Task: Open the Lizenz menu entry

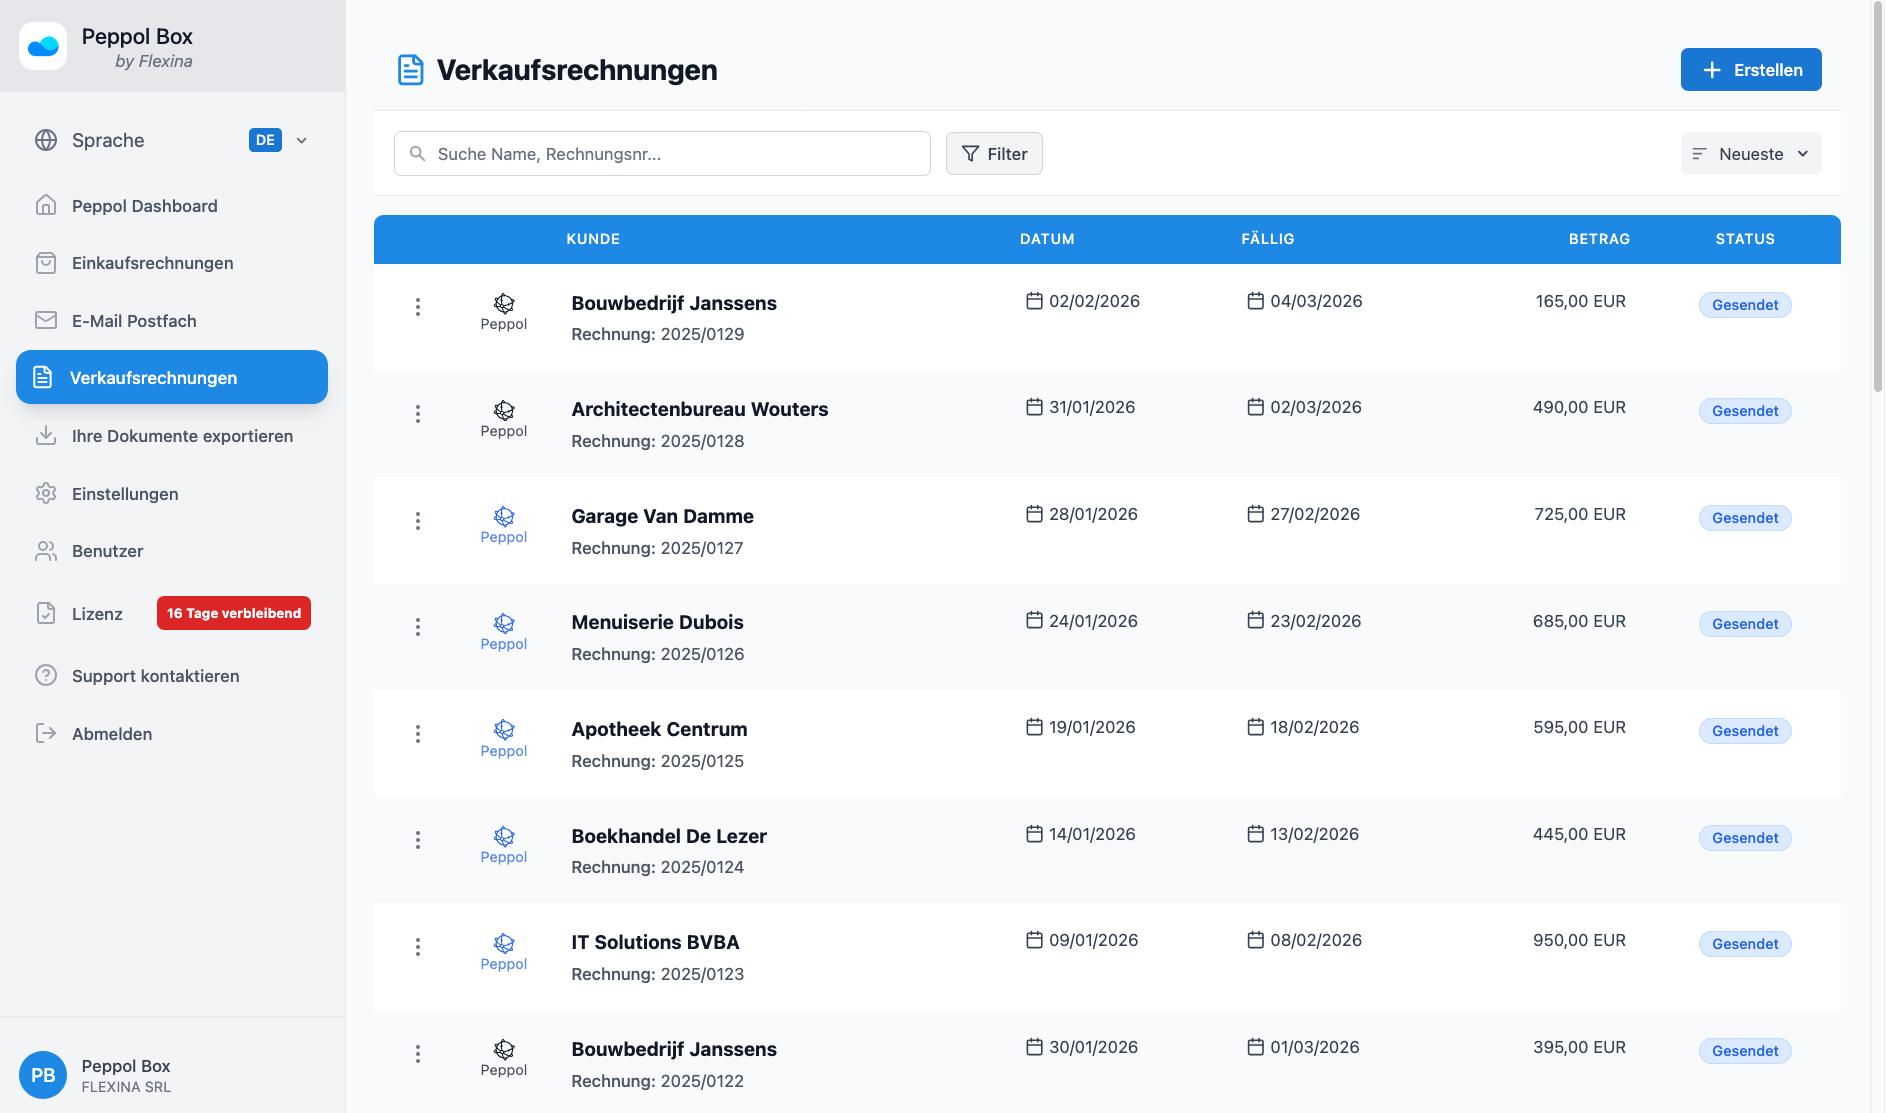Action: pyautogui.click(x=96, y=613)
